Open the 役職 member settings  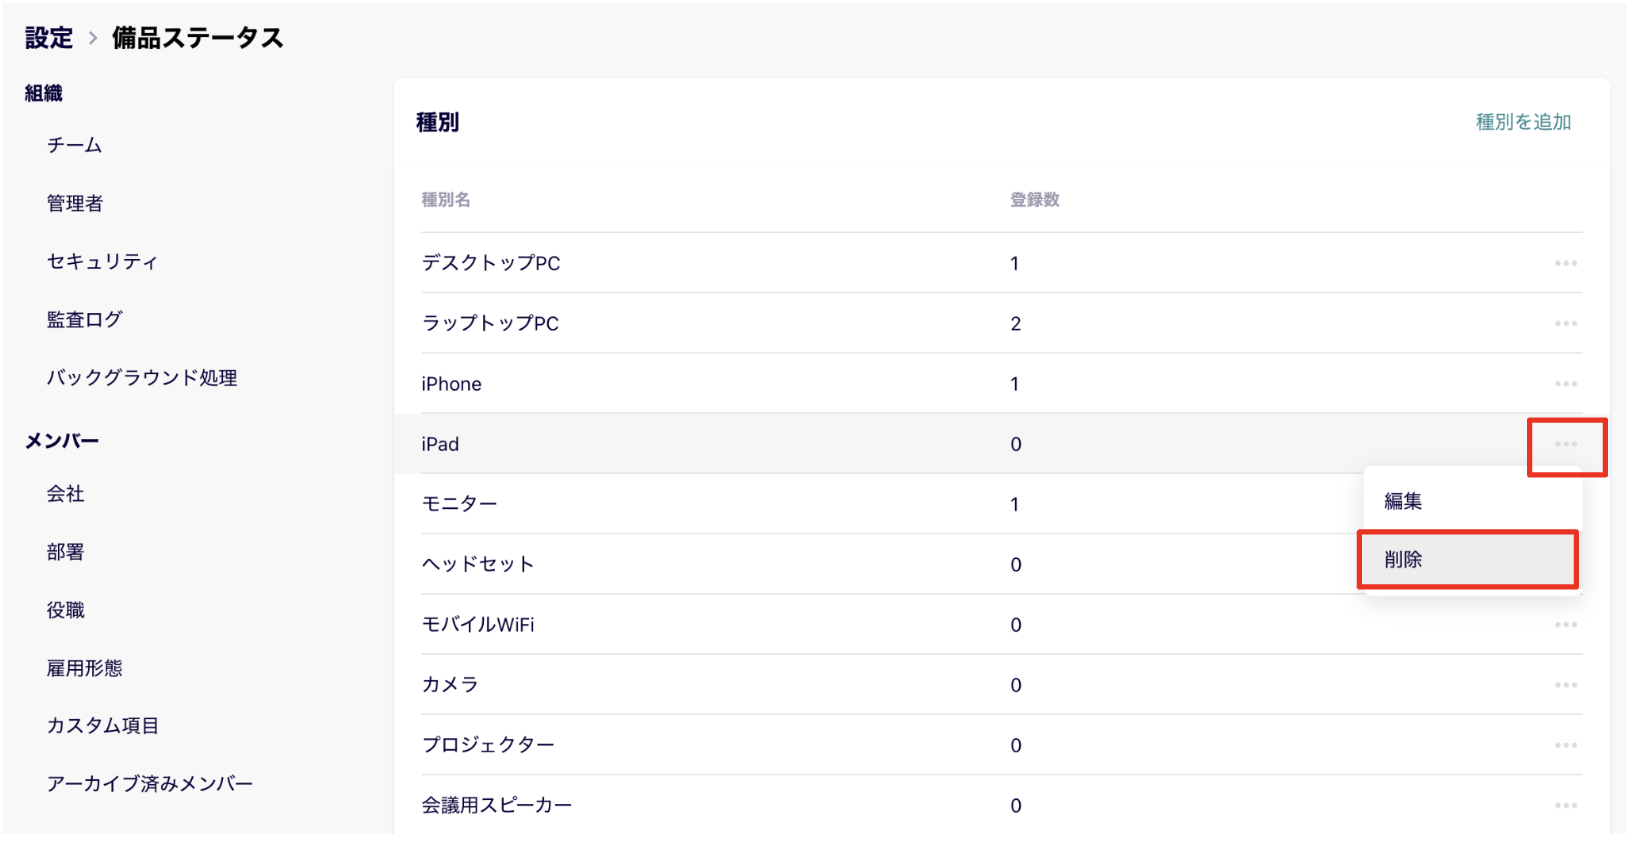click(x=65, y=609)
